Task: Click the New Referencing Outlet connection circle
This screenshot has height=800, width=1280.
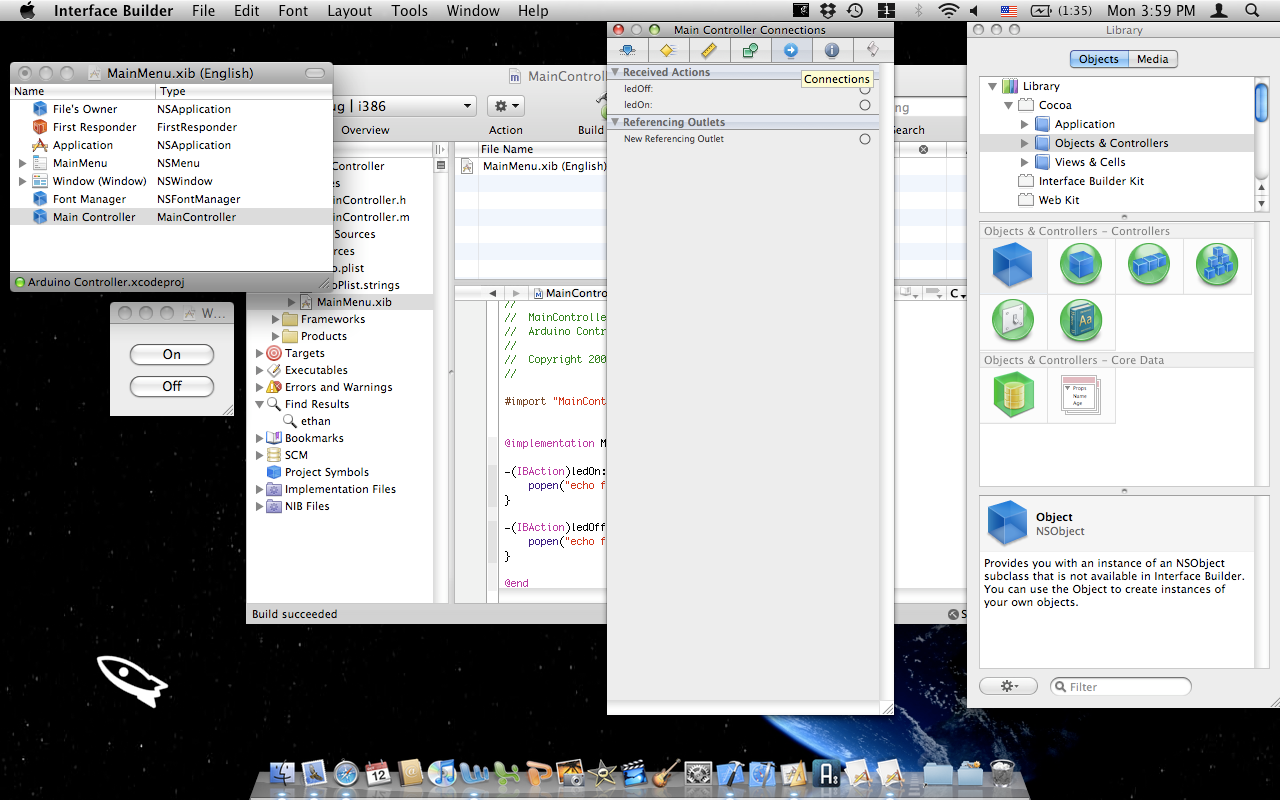Action: pos(865,139)
